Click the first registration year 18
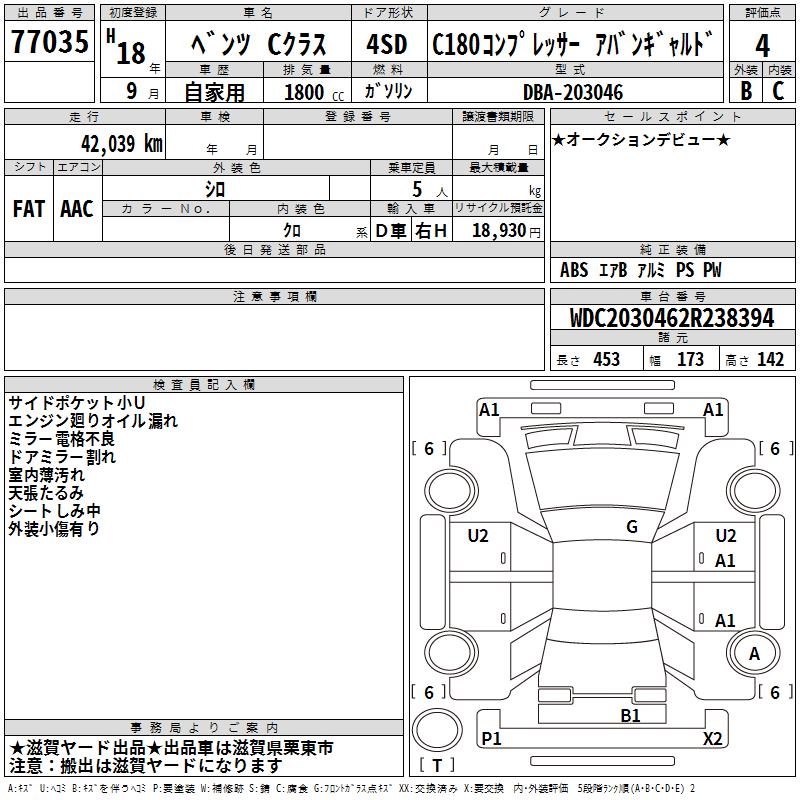 131,53
